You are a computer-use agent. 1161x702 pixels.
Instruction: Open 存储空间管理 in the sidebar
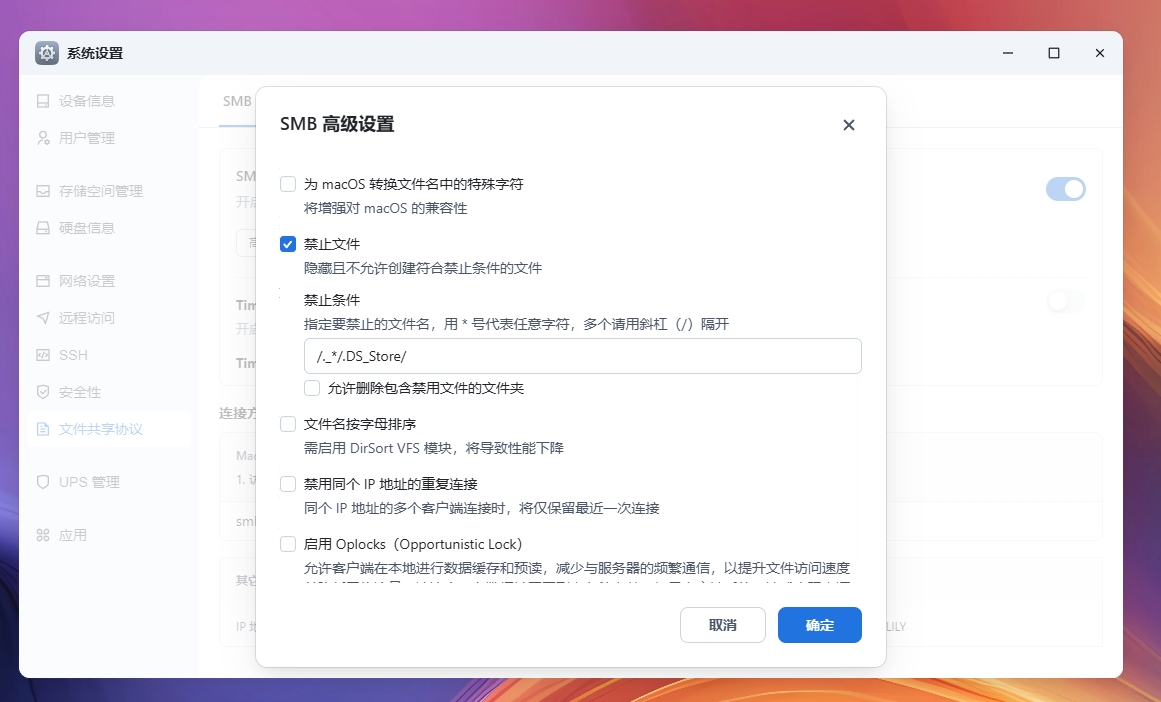108,191
